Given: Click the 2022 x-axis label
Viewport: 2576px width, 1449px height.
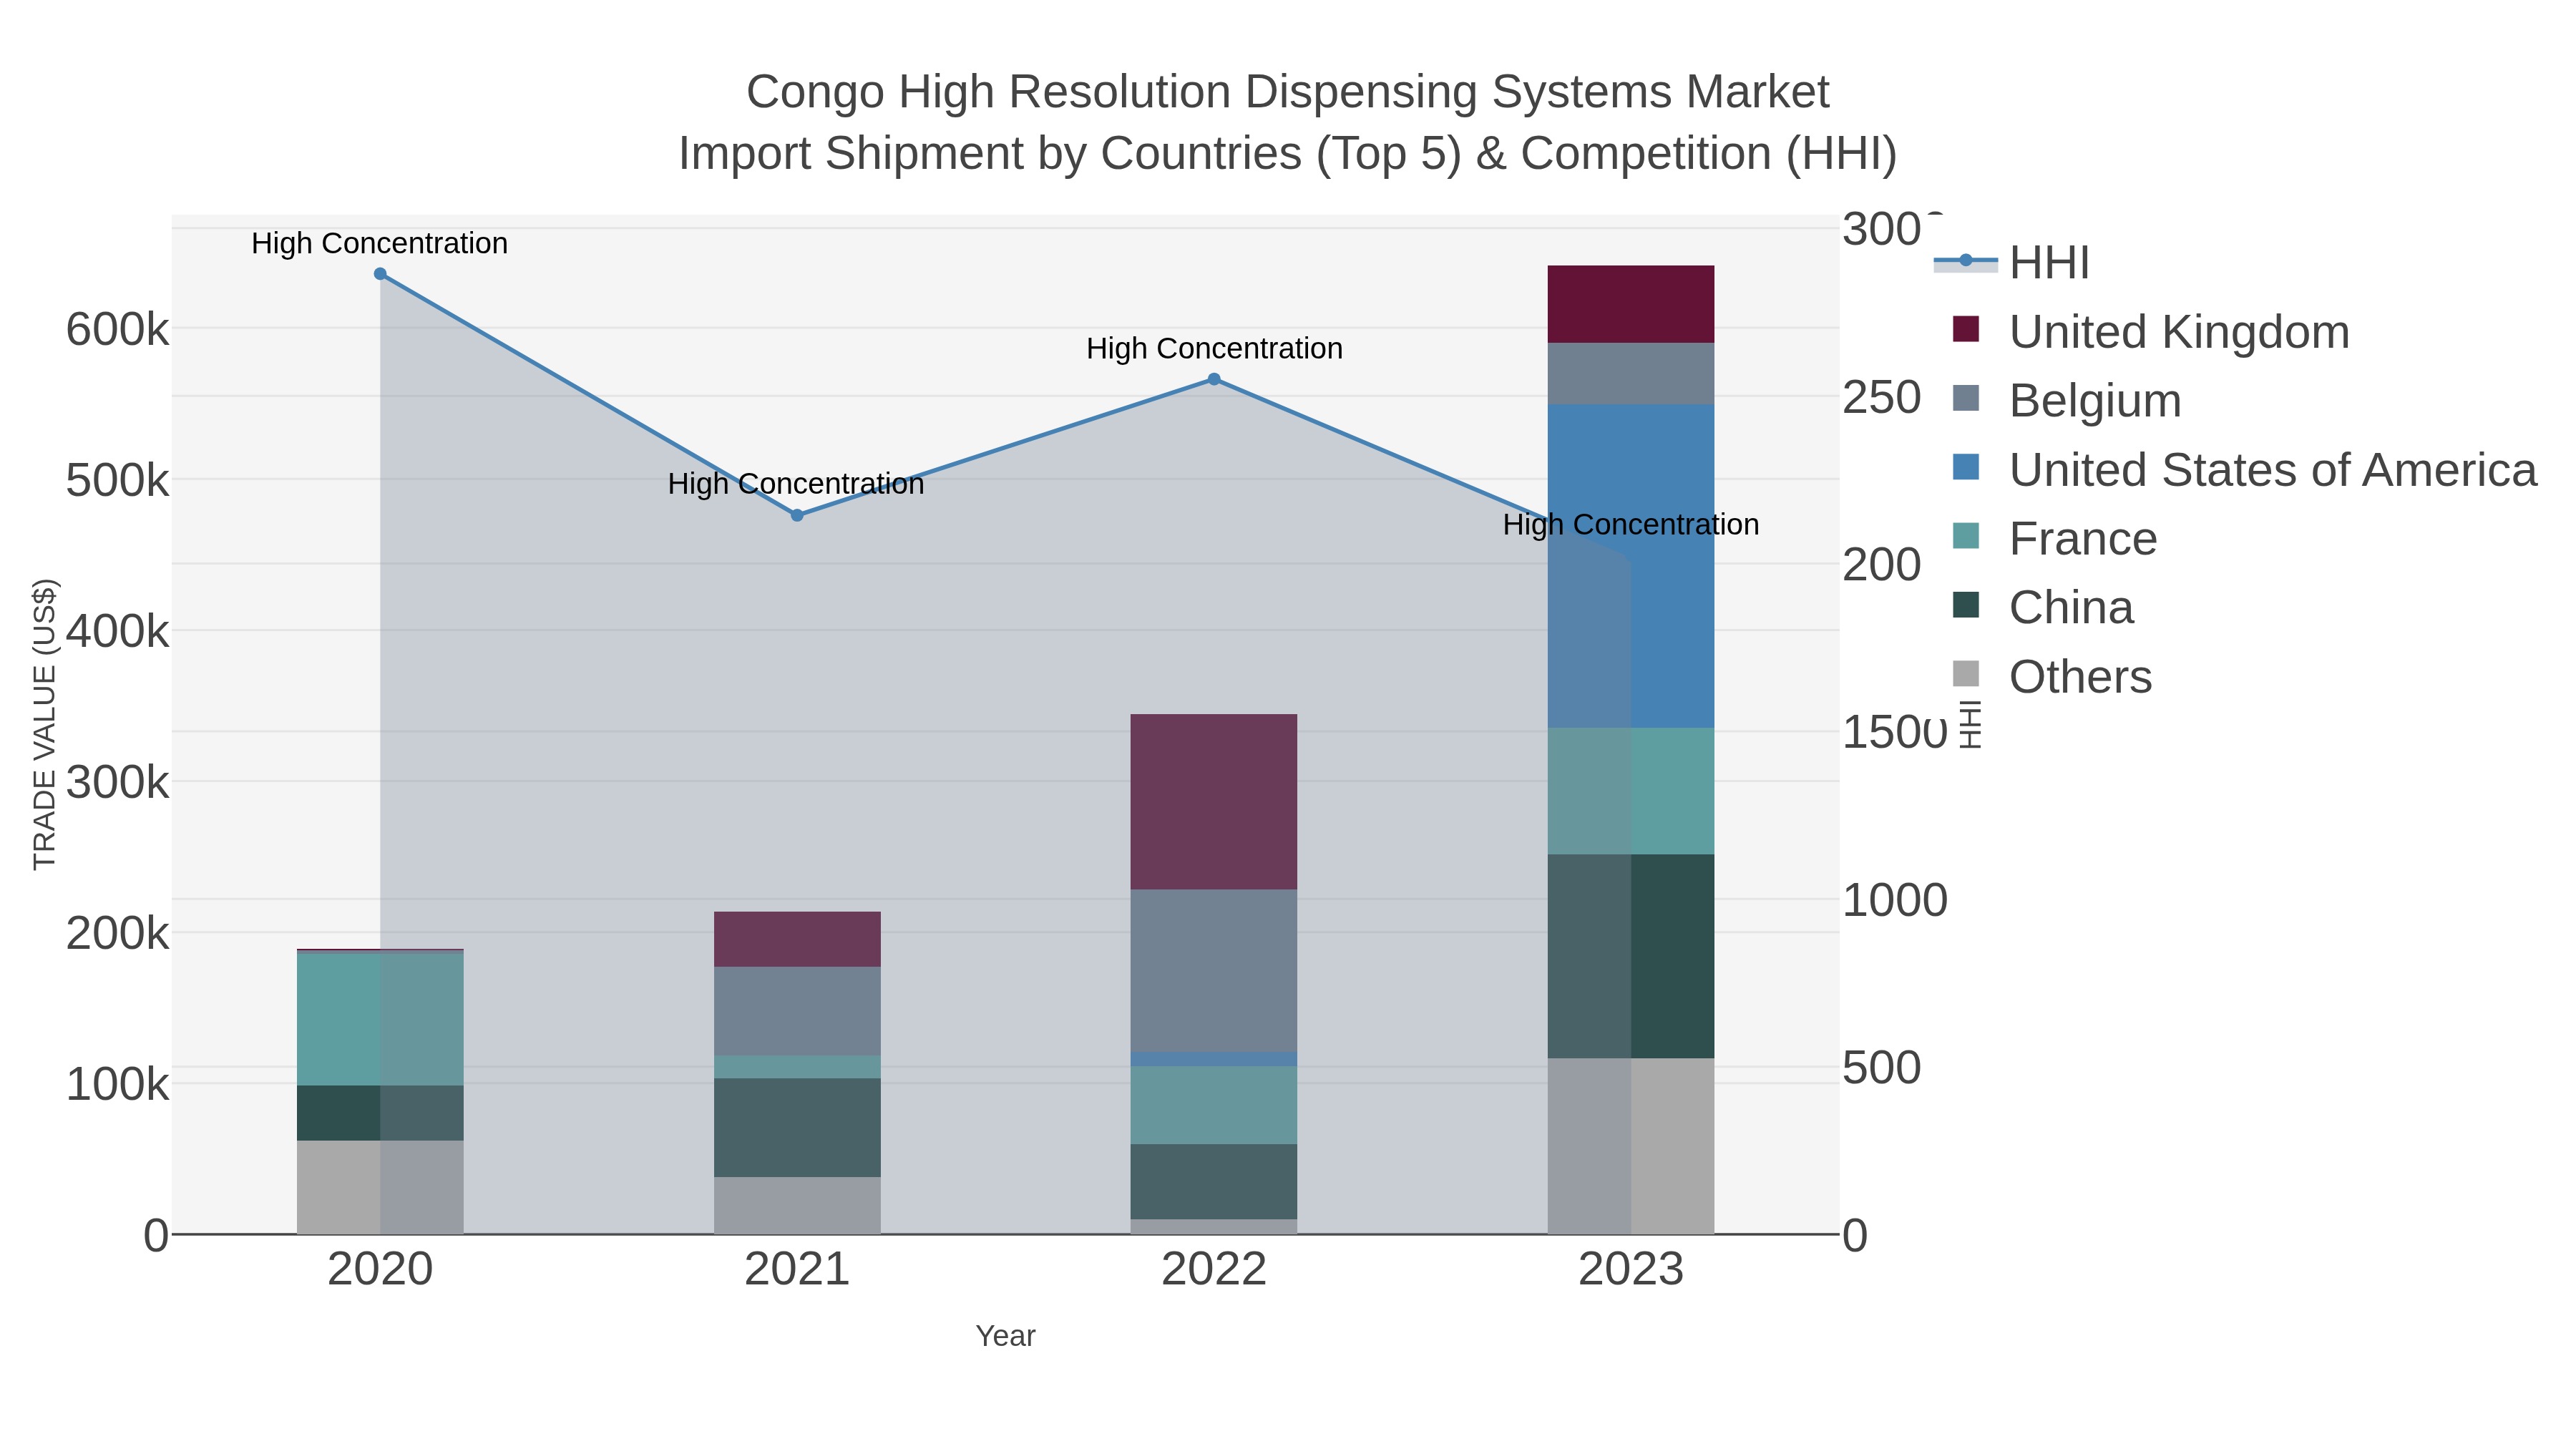Looking at the screenshot, I should (x=1214, y=1270).
